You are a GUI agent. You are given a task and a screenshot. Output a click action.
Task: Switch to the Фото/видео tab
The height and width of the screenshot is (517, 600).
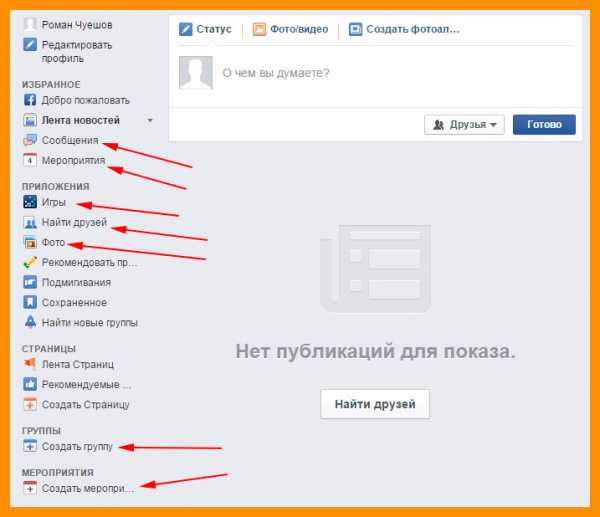(x=290, y=29)
